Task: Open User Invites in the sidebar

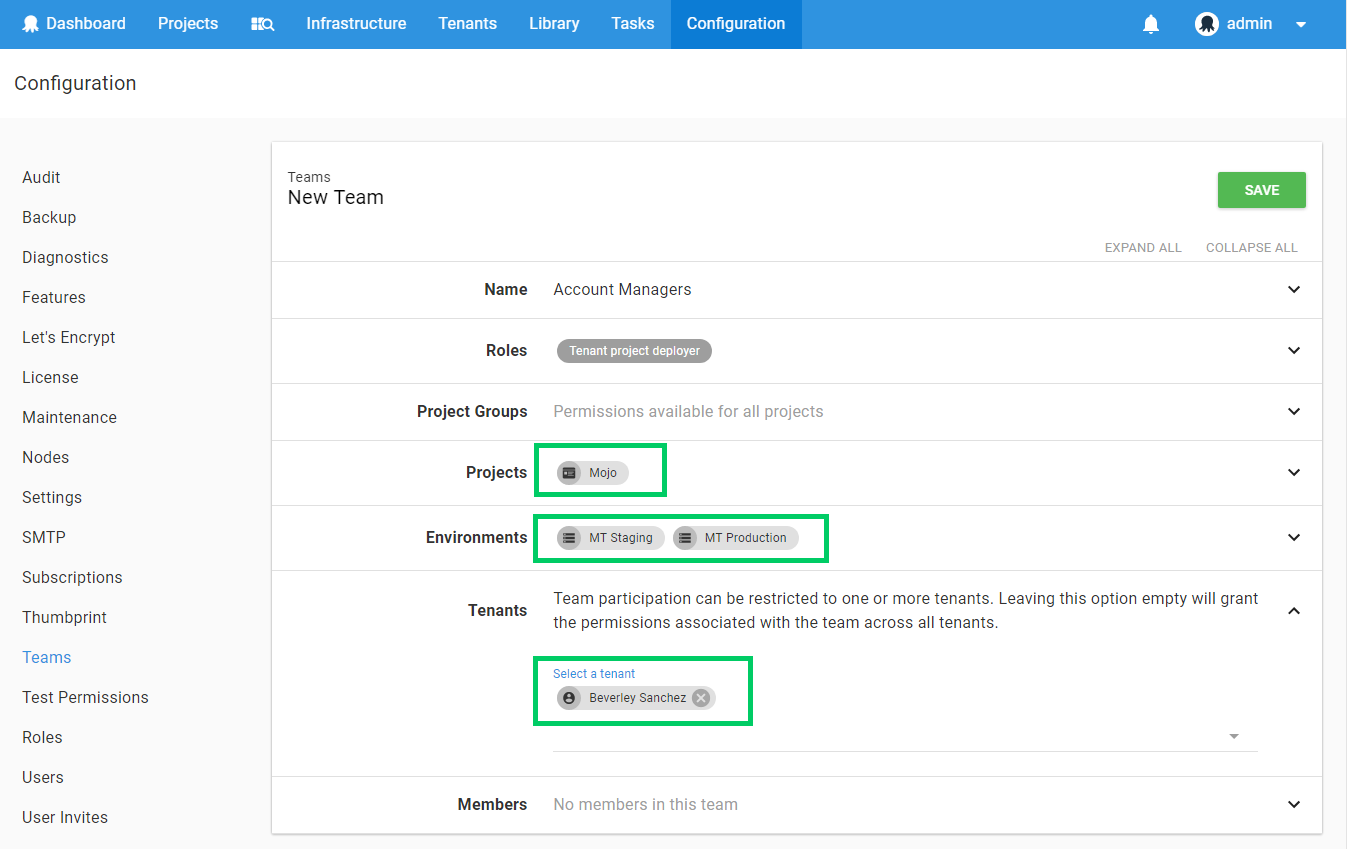Action: click(65, 818)
